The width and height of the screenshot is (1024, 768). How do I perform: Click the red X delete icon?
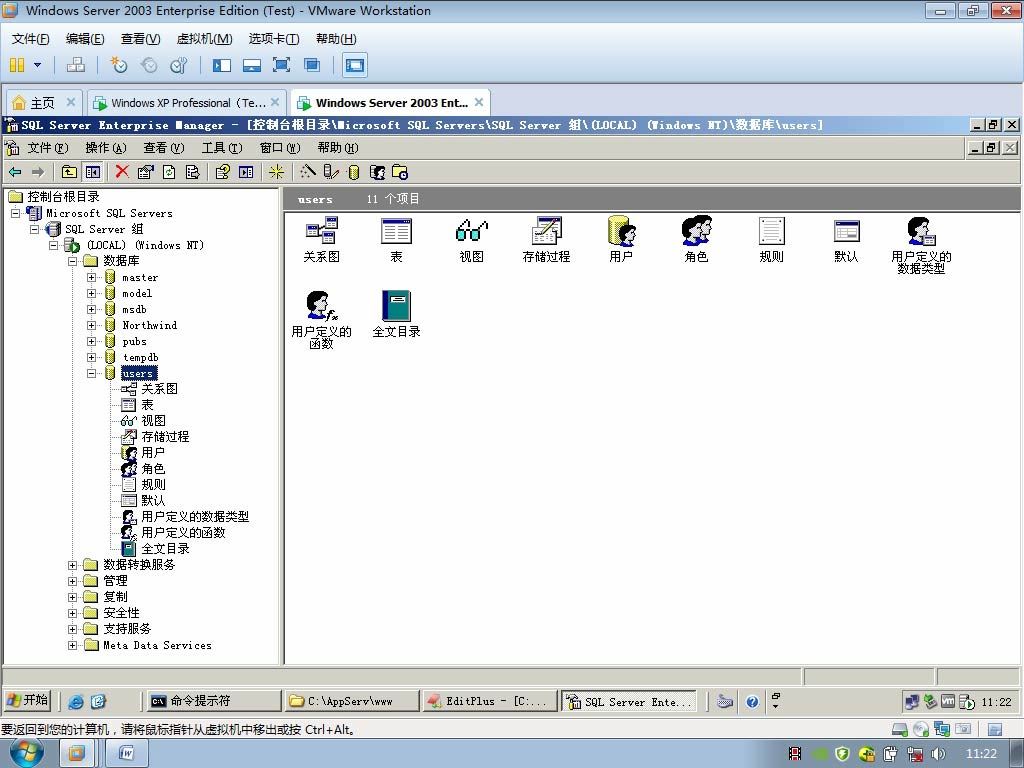(121, 172)
